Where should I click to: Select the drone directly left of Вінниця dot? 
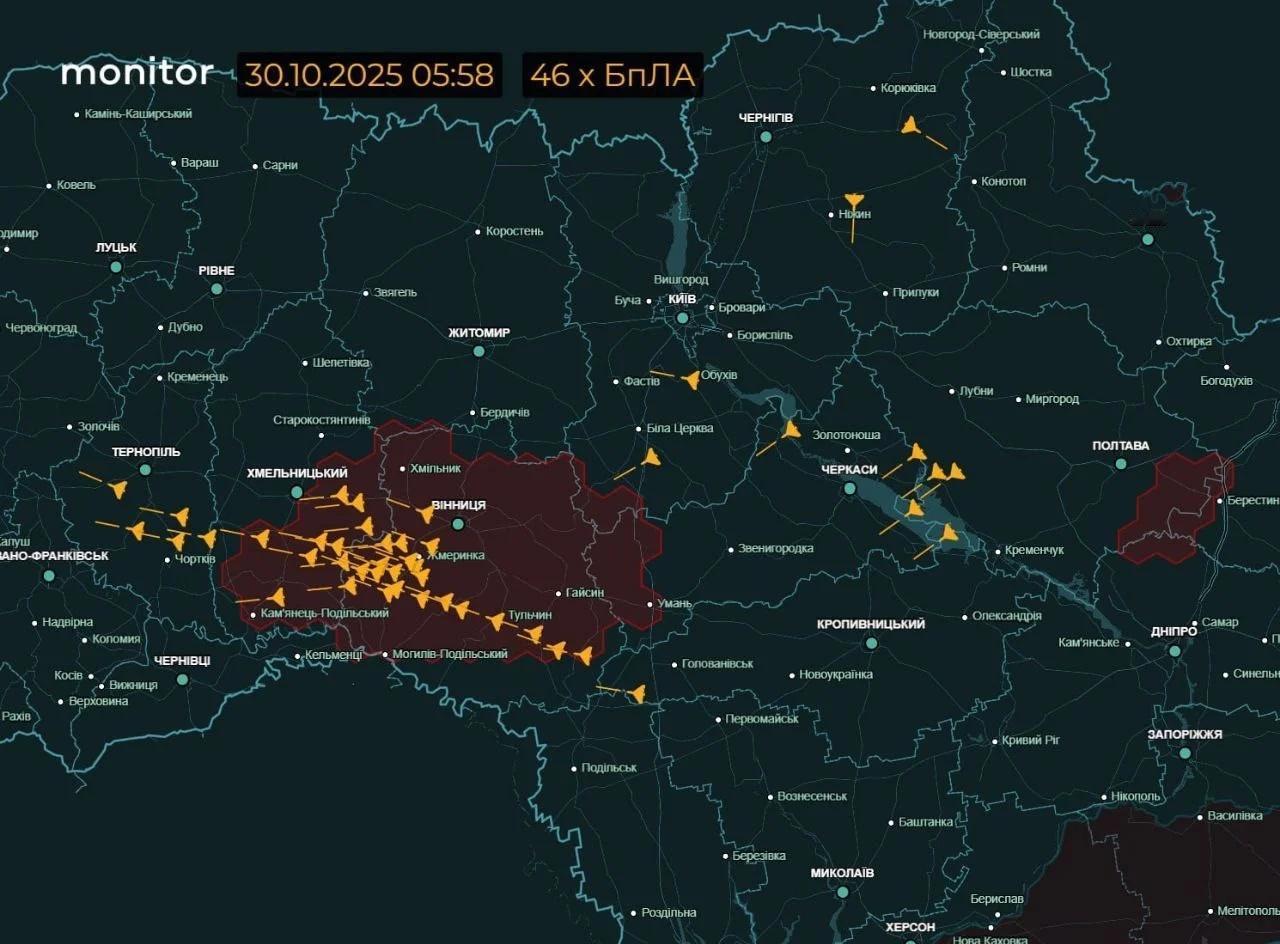click(x=426, y=514)
